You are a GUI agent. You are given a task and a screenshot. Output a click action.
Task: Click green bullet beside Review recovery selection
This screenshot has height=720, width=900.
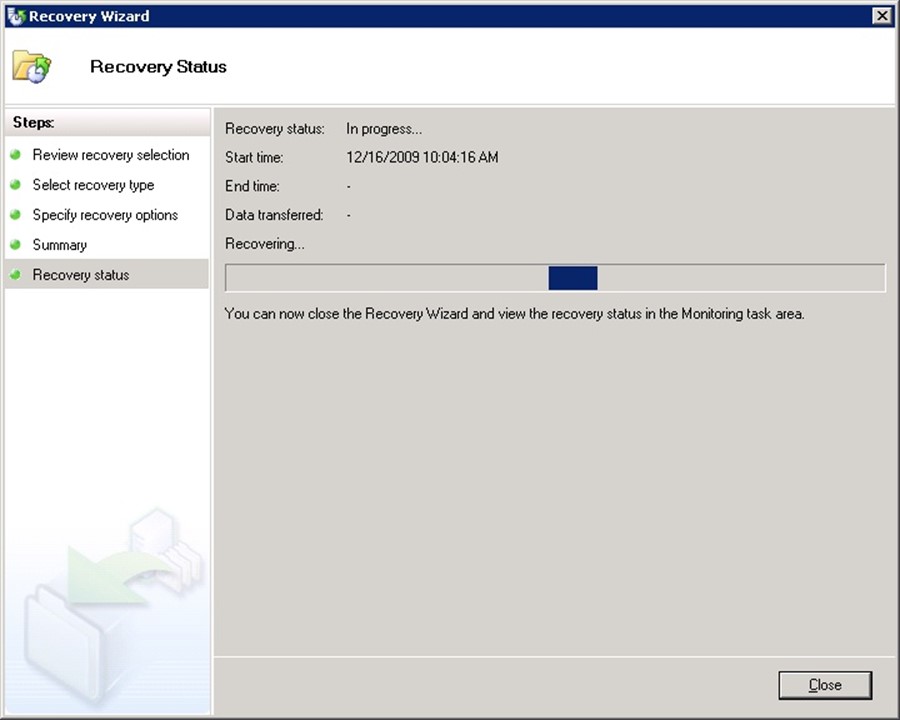coord(16,155)
